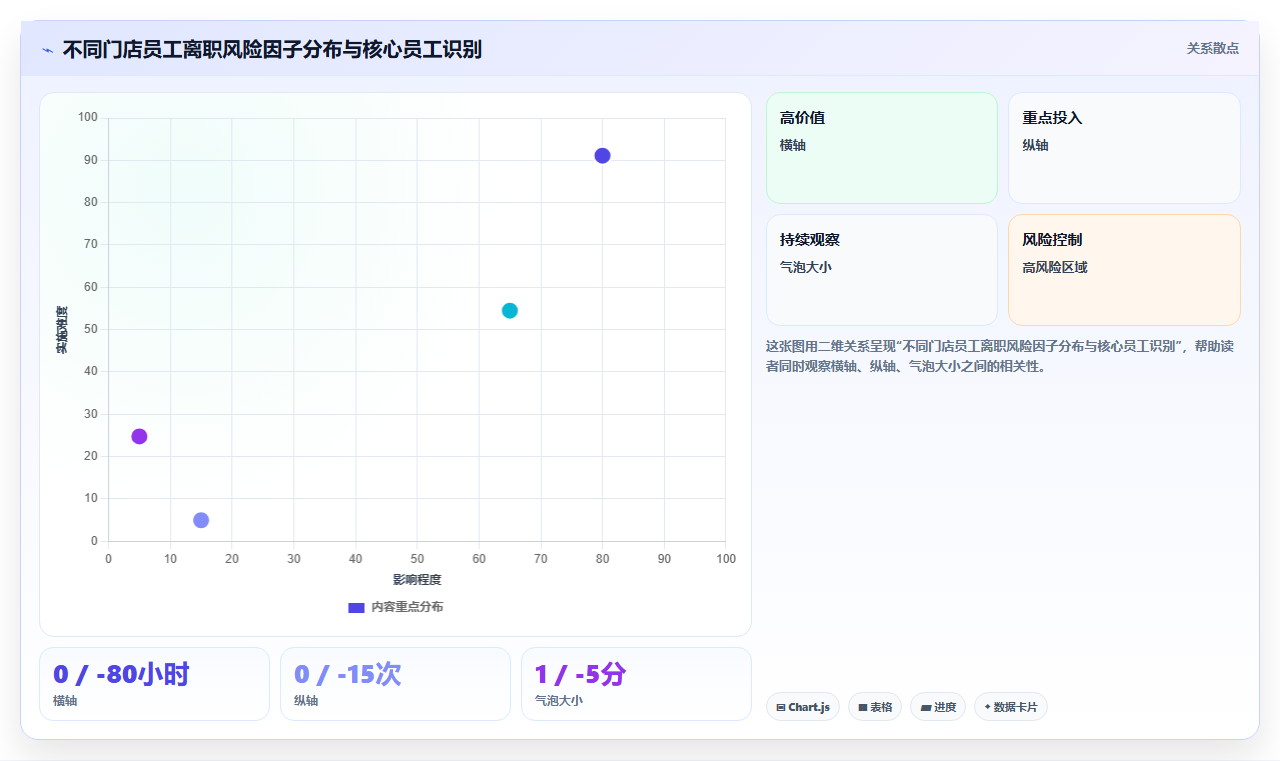Click the 50 label on the x-axis
This screenshot has width=1280, height=761.
417,559
